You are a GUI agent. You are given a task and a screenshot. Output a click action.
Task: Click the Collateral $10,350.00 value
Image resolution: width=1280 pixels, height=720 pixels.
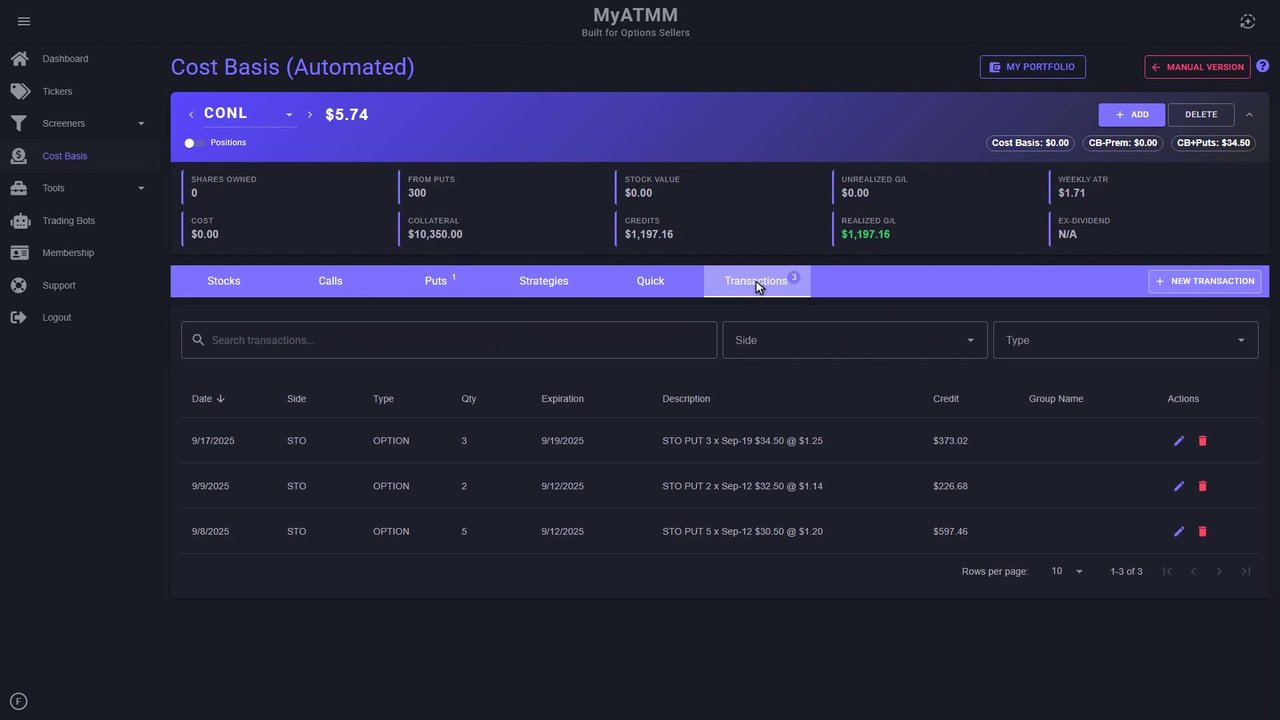[x=435, y=234]
